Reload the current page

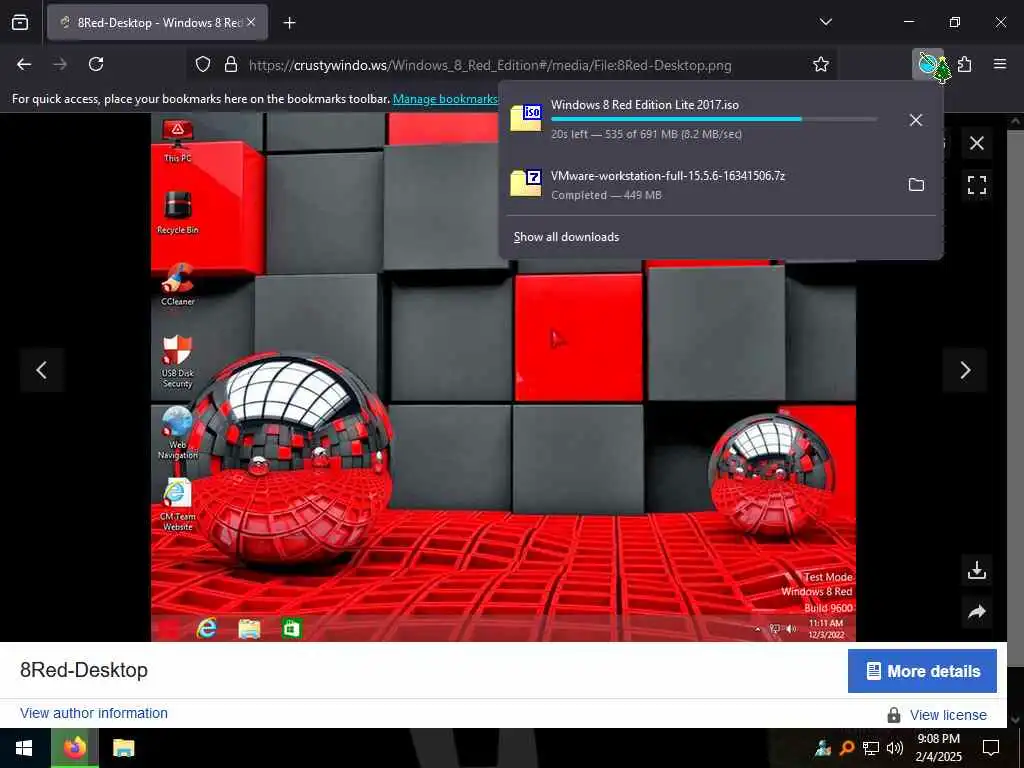point(96,64)
